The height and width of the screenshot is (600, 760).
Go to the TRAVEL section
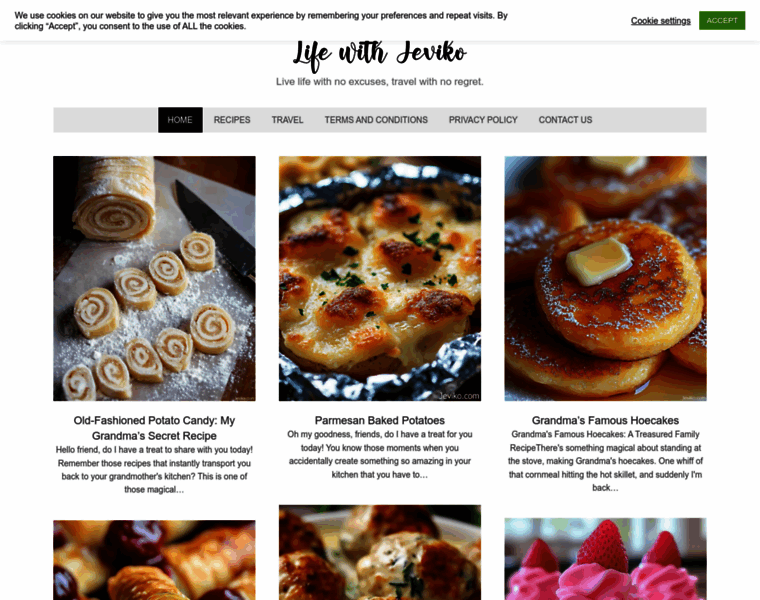coord(287,120)
